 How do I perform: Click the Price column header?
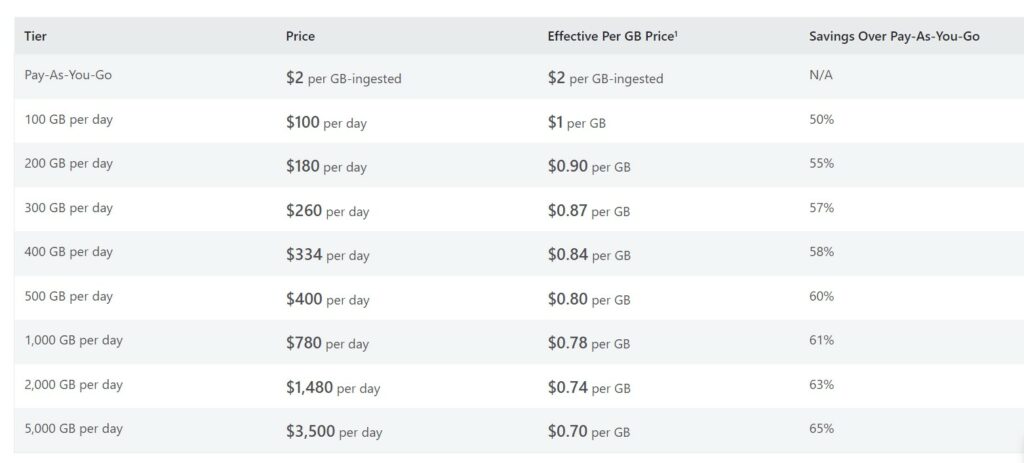(300, 37)
